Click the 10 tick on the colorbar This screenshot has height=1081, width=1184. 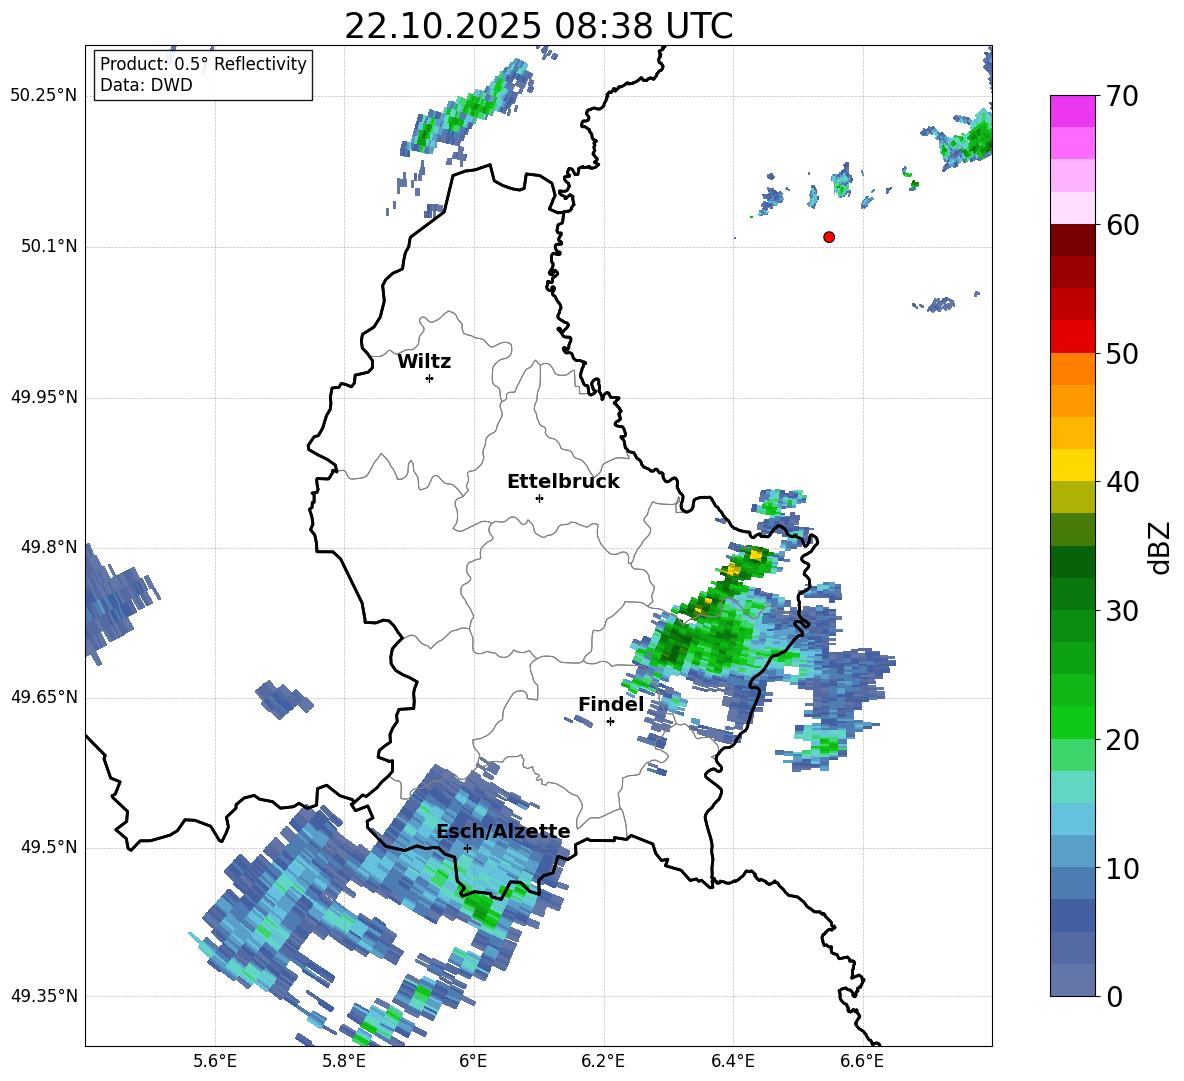pos(1122,868)
